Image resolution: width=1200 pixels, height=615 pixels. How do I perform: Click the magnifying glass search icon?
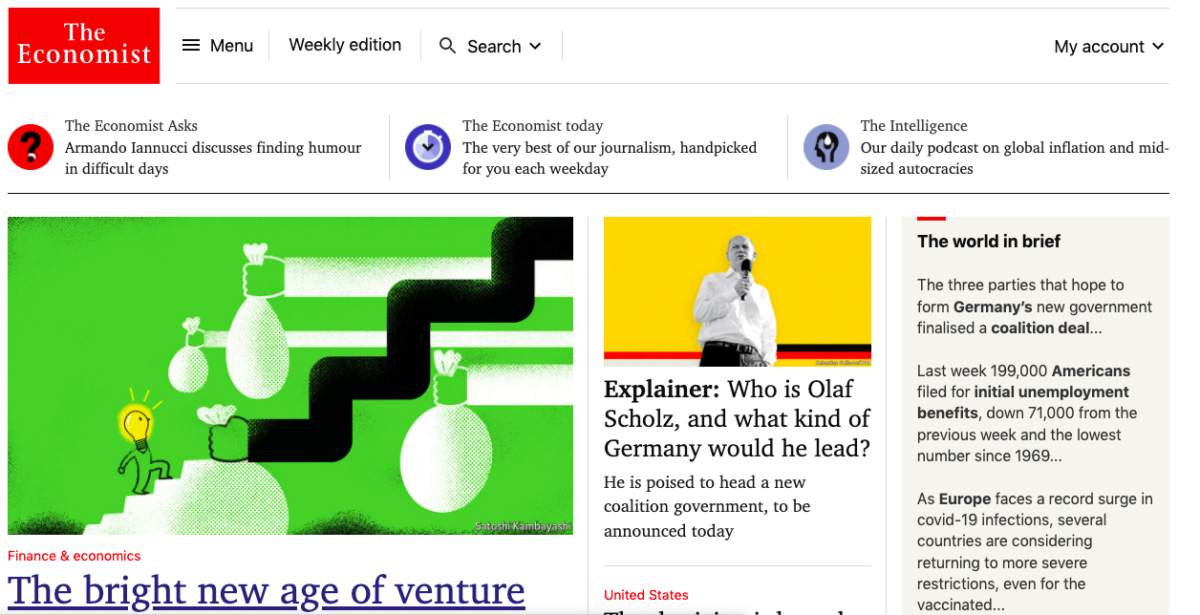pyautogui.click(x=448, y=46)
